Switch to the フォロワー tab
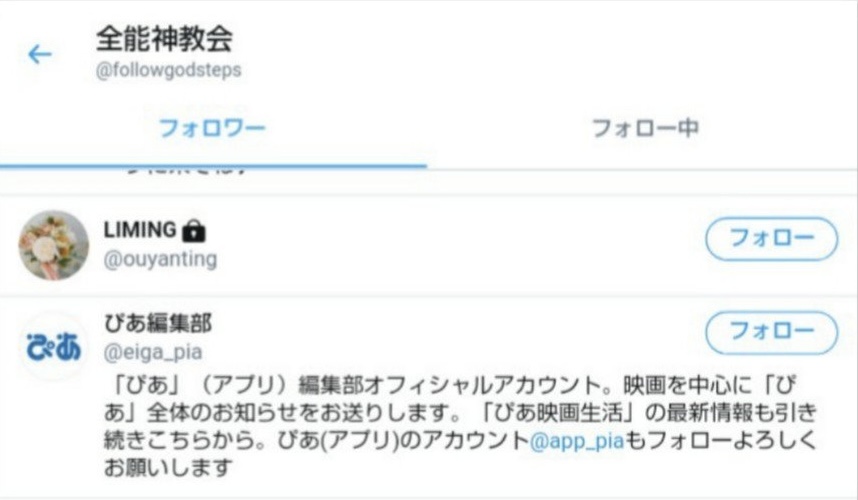 [212, 129]
